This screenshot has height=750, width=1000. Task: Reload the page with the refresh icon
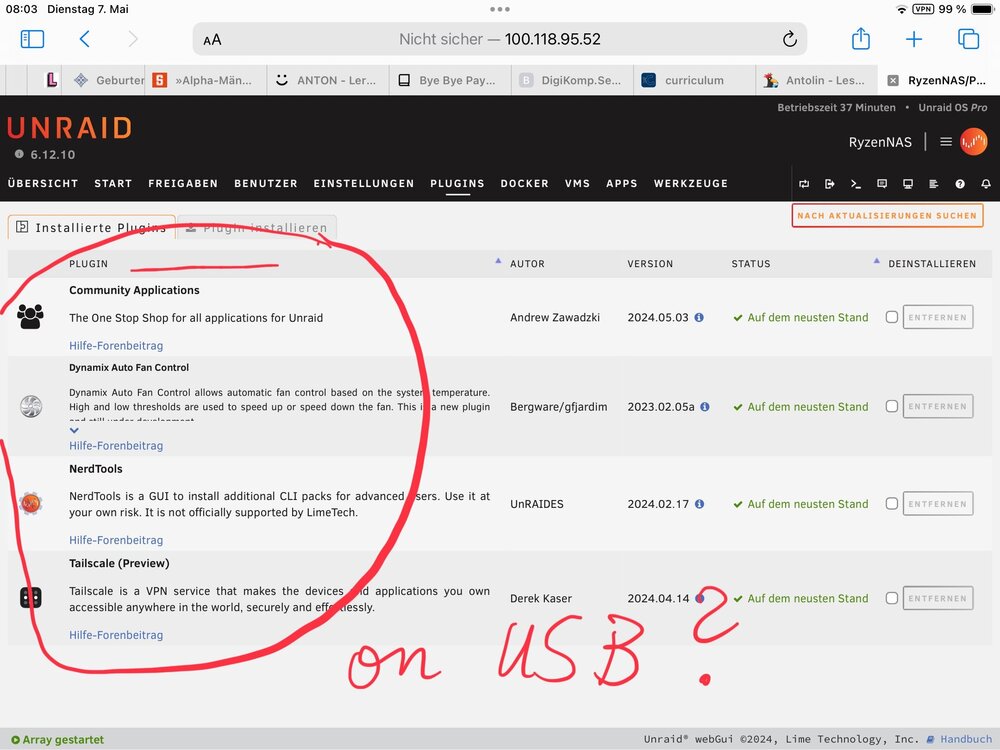pos(790,39)
